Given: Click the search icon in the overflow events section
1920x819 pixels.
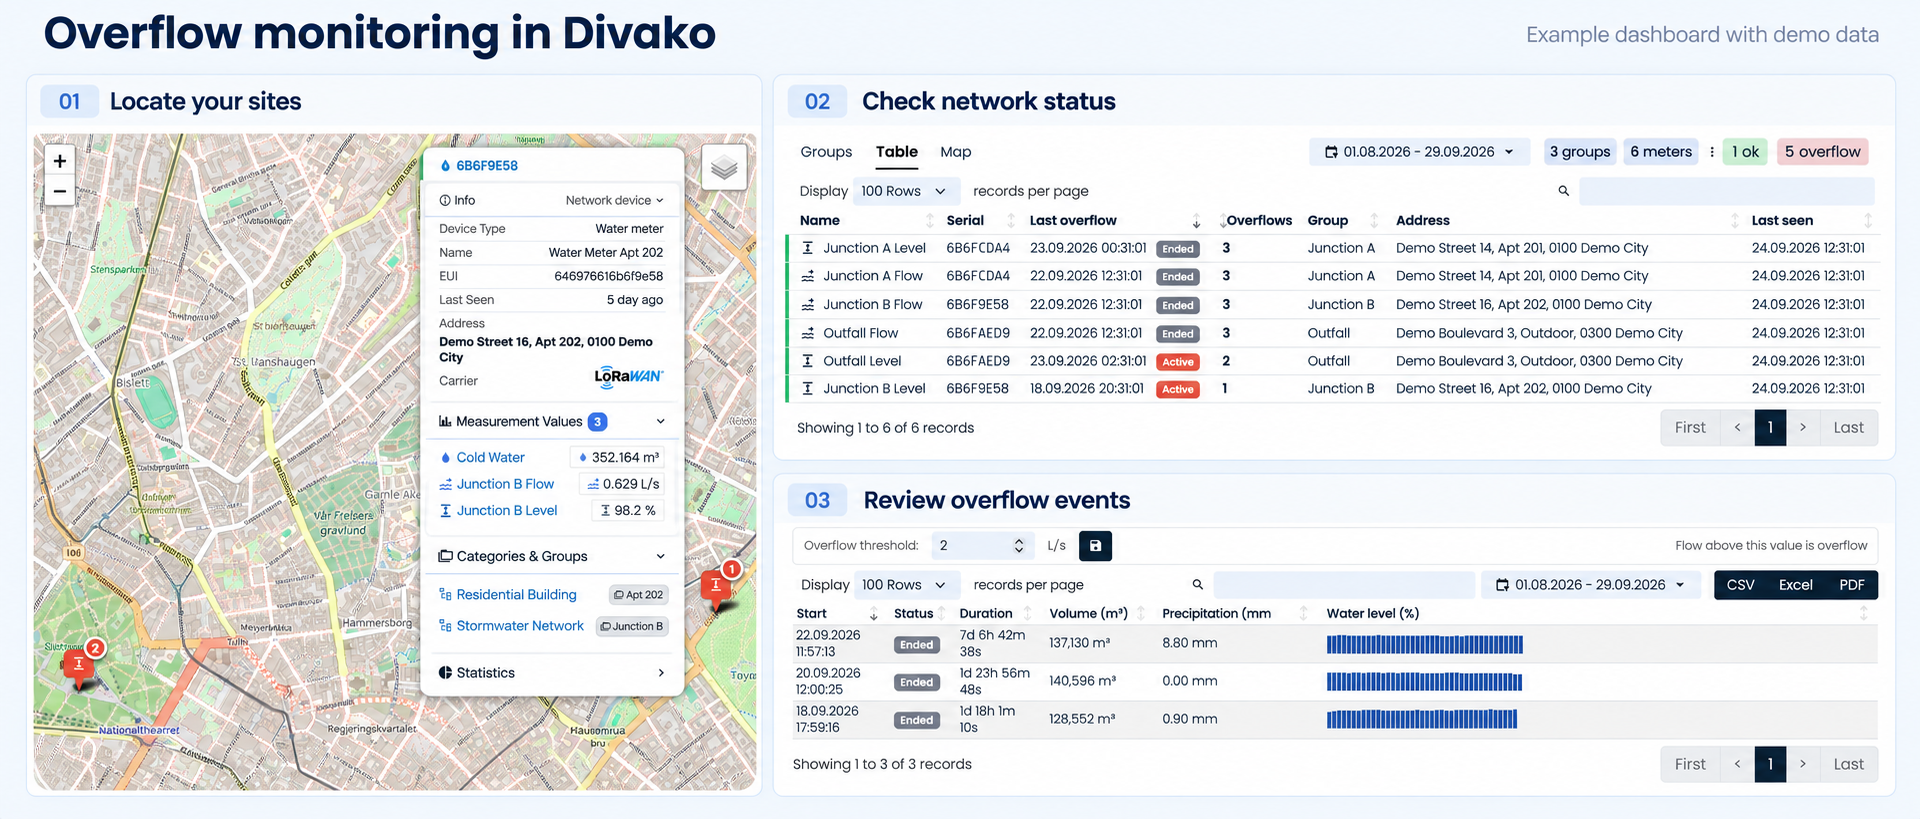Looking at the screenshot, I should pyautogui.click(x=1197, y=585).
